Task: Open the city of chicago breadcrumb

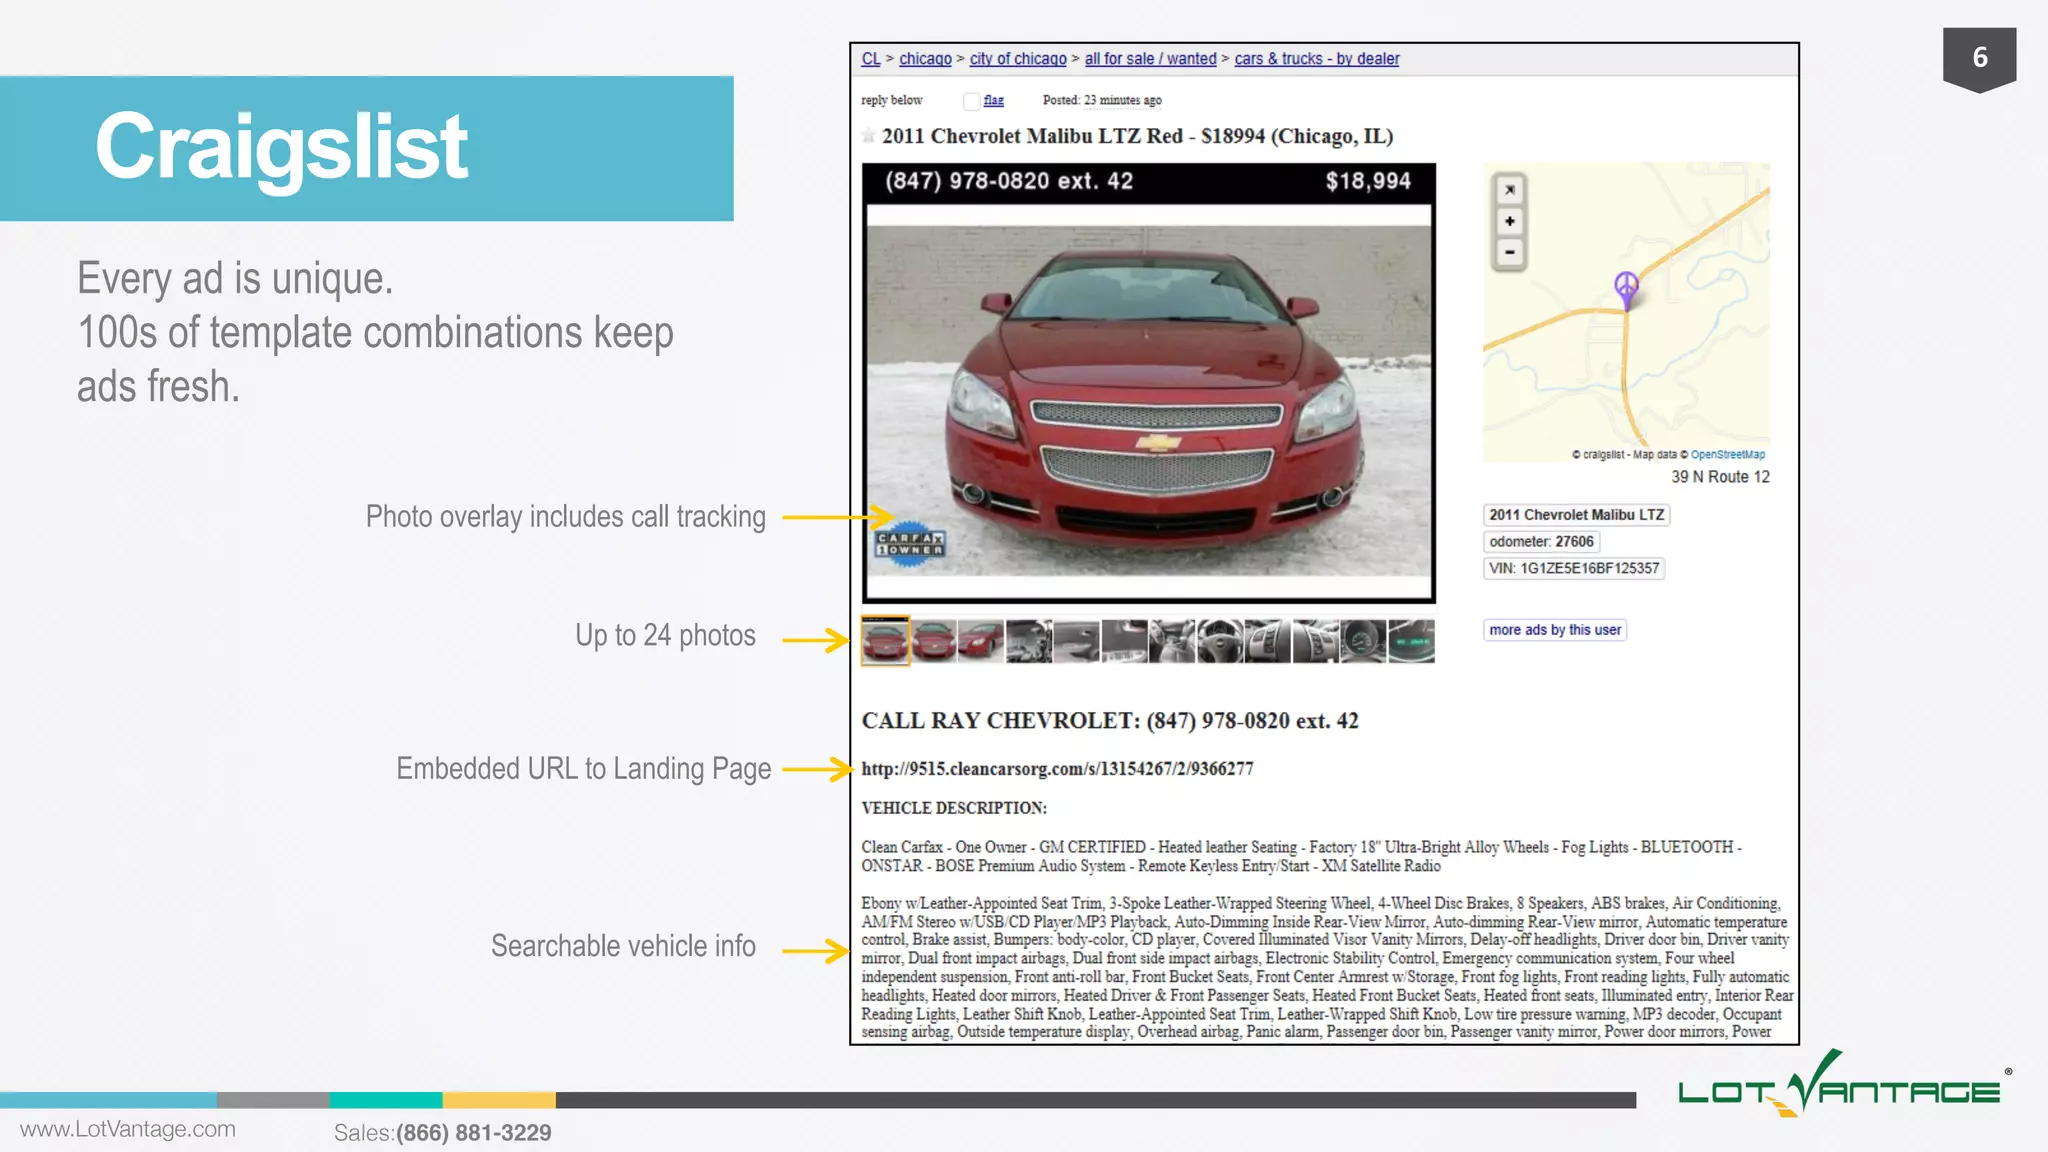Action: [x=1018, y=59]
